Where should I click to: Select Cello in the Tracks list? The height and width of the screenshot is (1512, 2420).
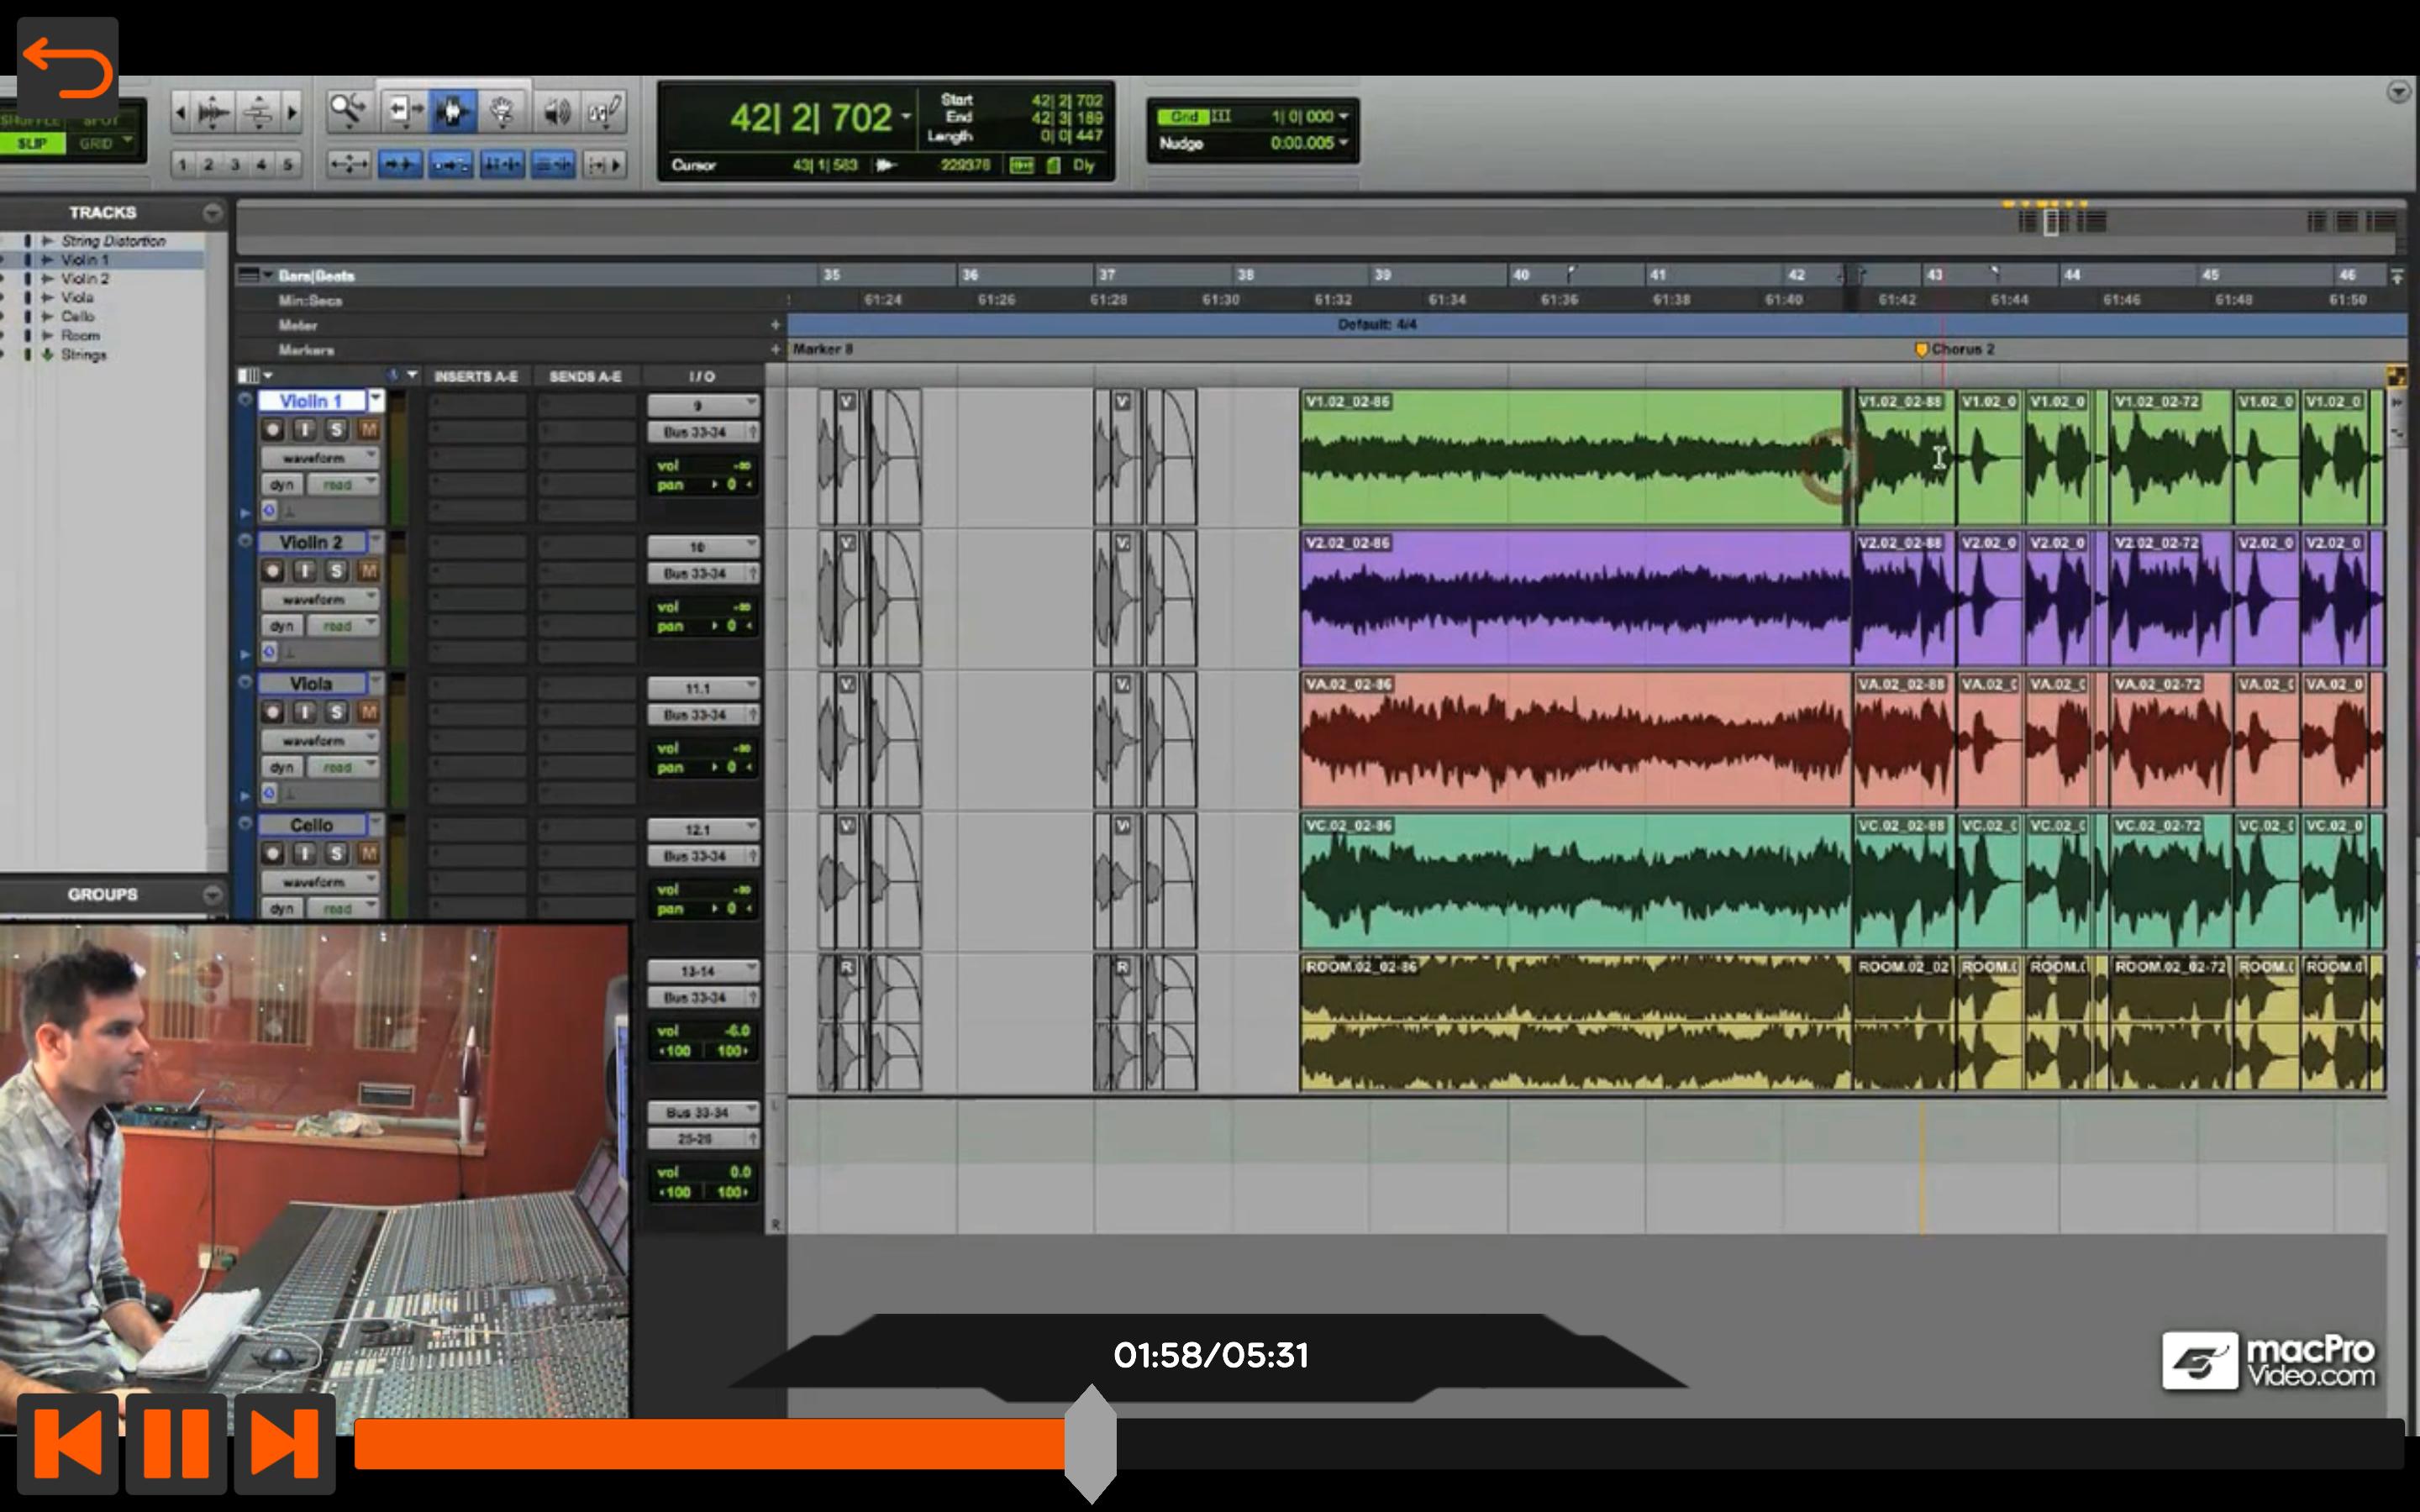pyautogui.click(x=77, y=316)
